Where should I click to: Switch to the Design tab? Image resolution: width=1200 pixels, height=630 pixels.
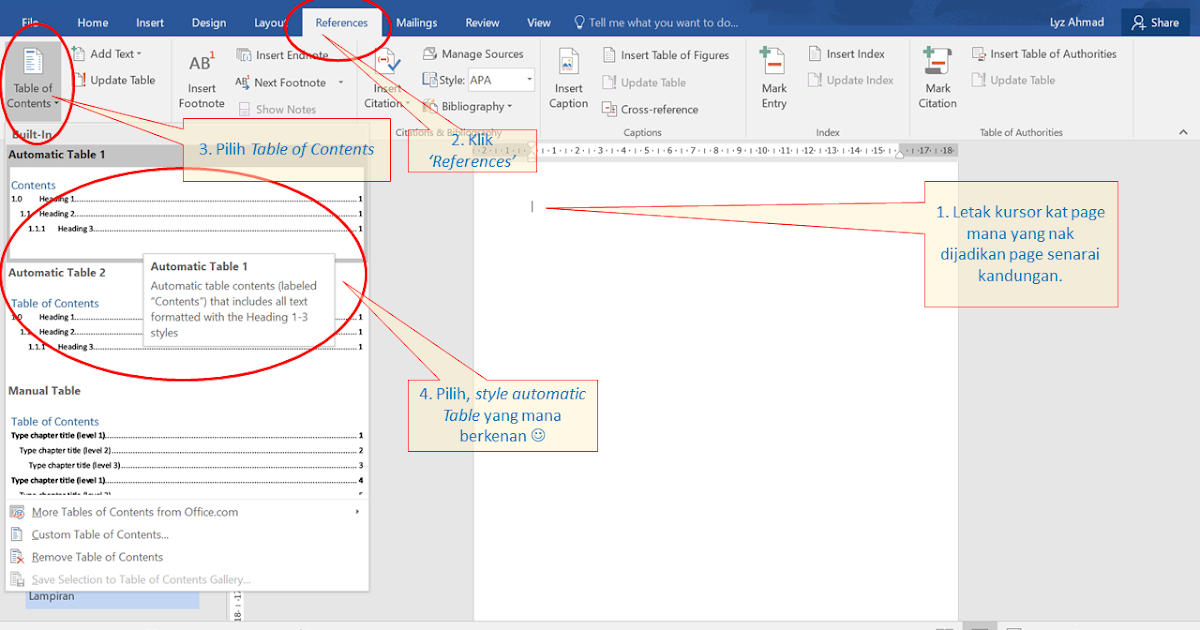coord(209,22)
